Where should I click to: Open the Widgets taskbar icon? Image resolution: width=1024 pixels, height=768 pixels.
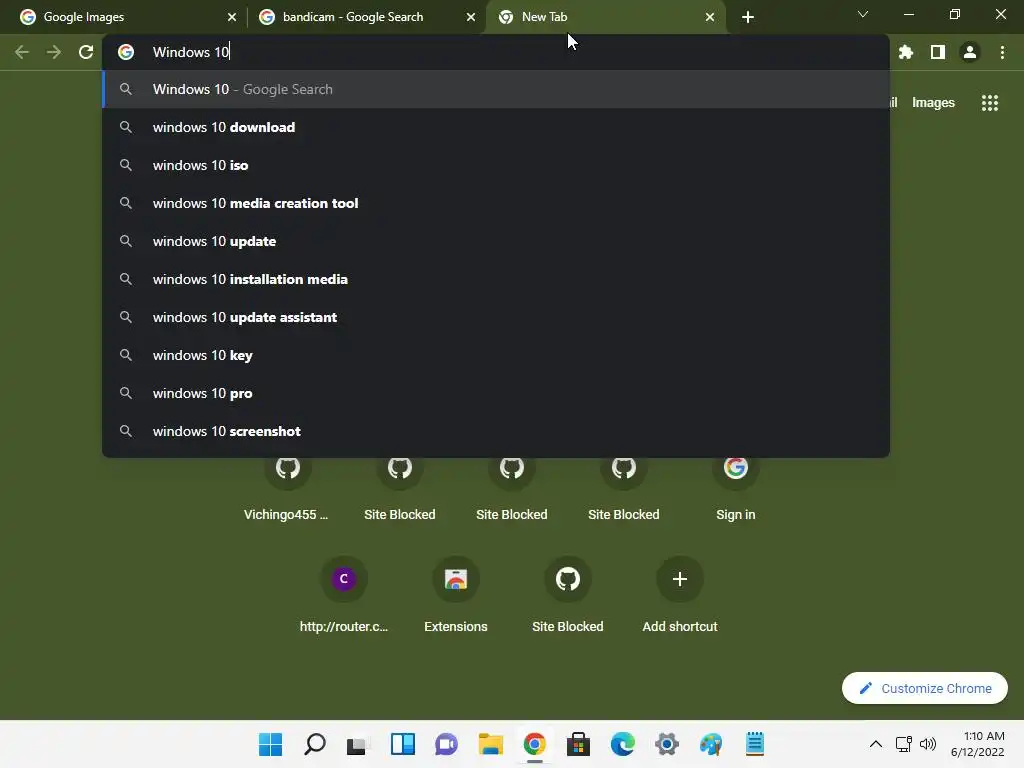(403, 744)
